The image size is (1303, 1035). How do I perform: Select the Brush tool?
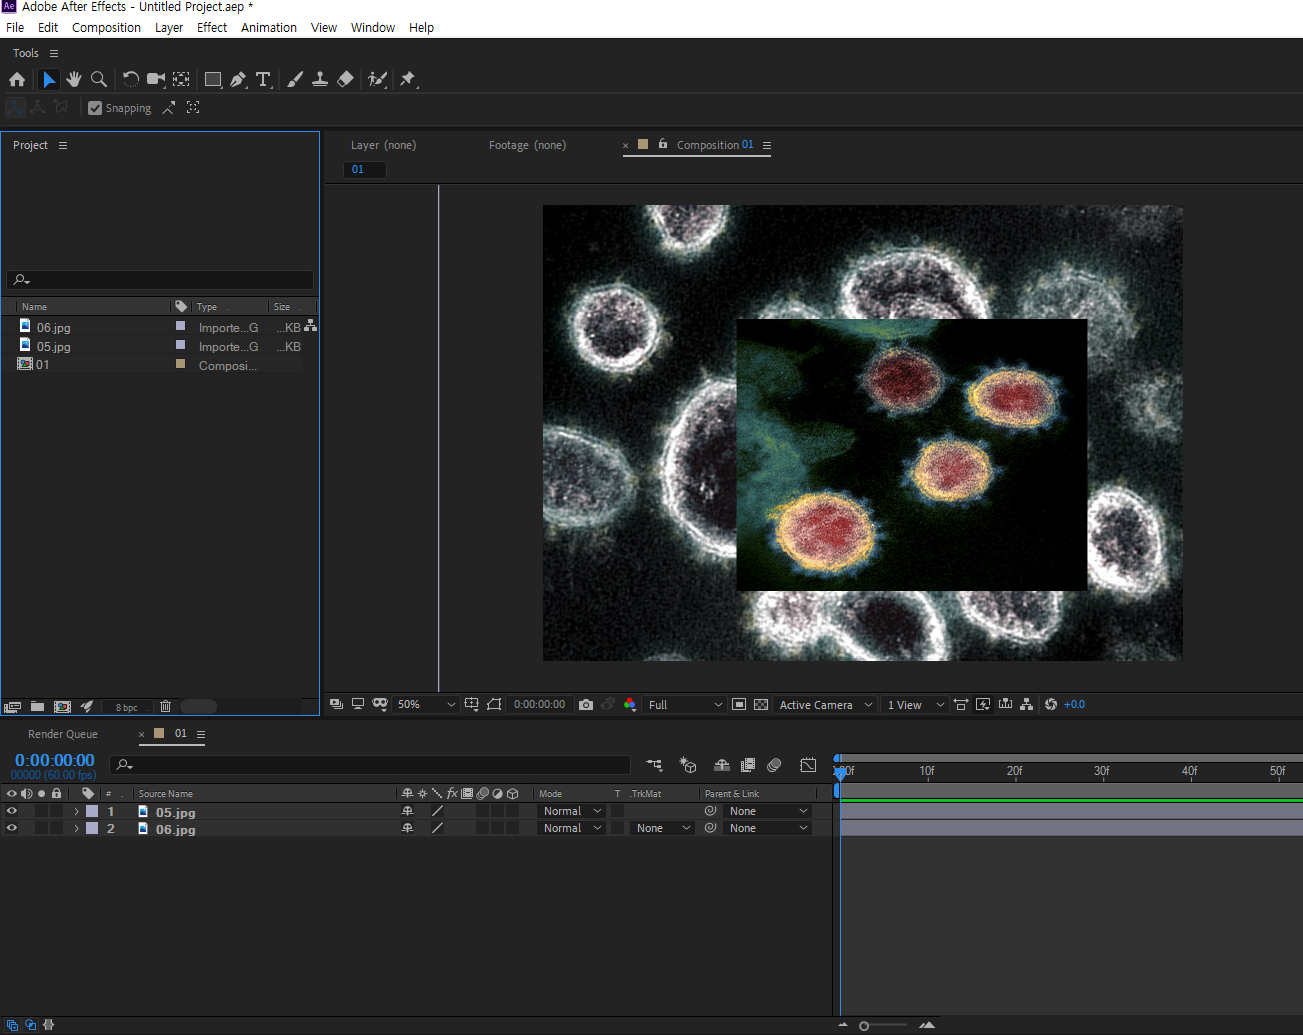295,79
